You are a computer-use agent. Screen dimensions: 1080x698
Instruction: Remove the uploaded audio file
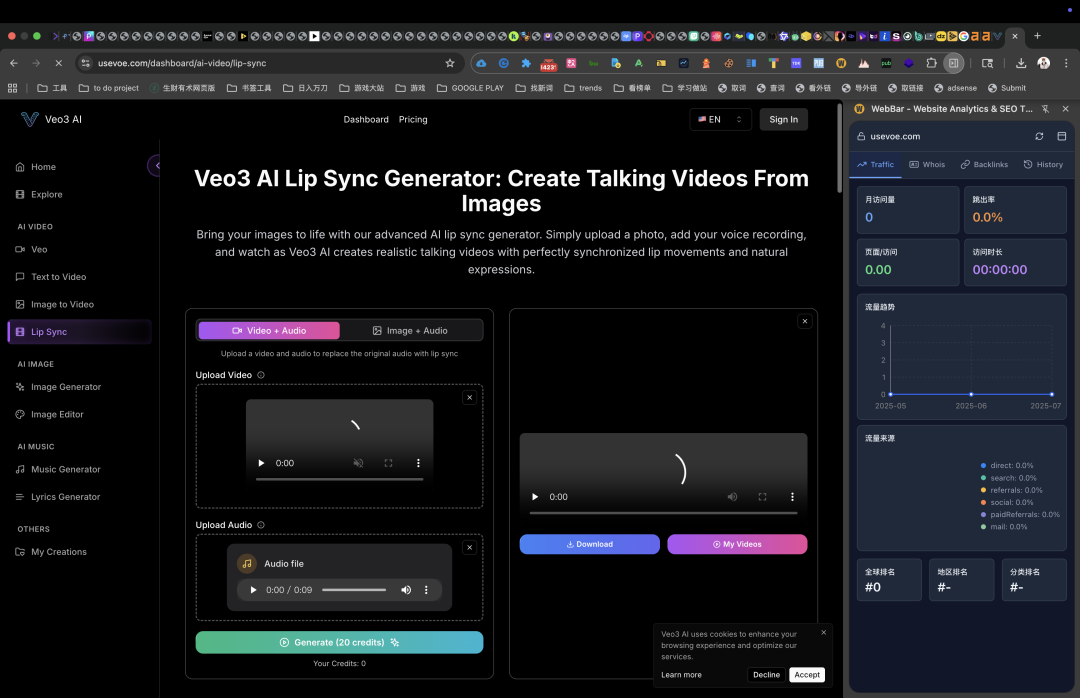(x=470, y=548)
